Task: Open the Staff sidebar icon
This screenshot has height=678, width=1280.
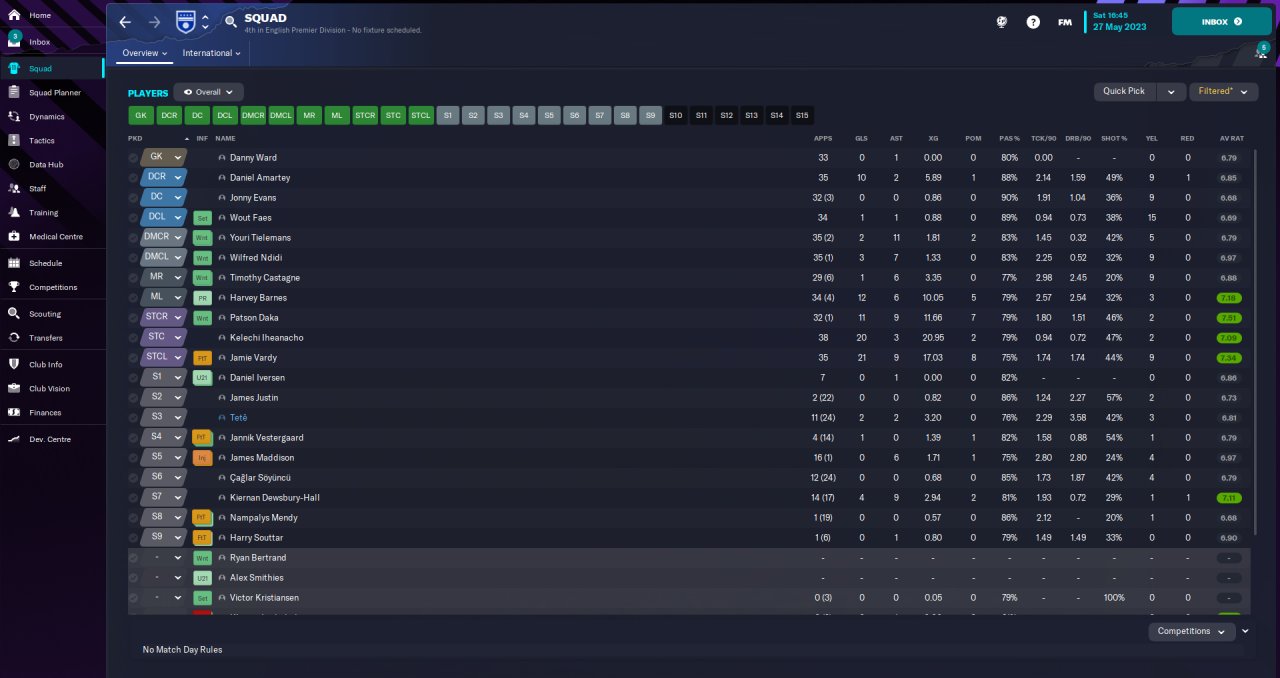Action: coord(14,188)
